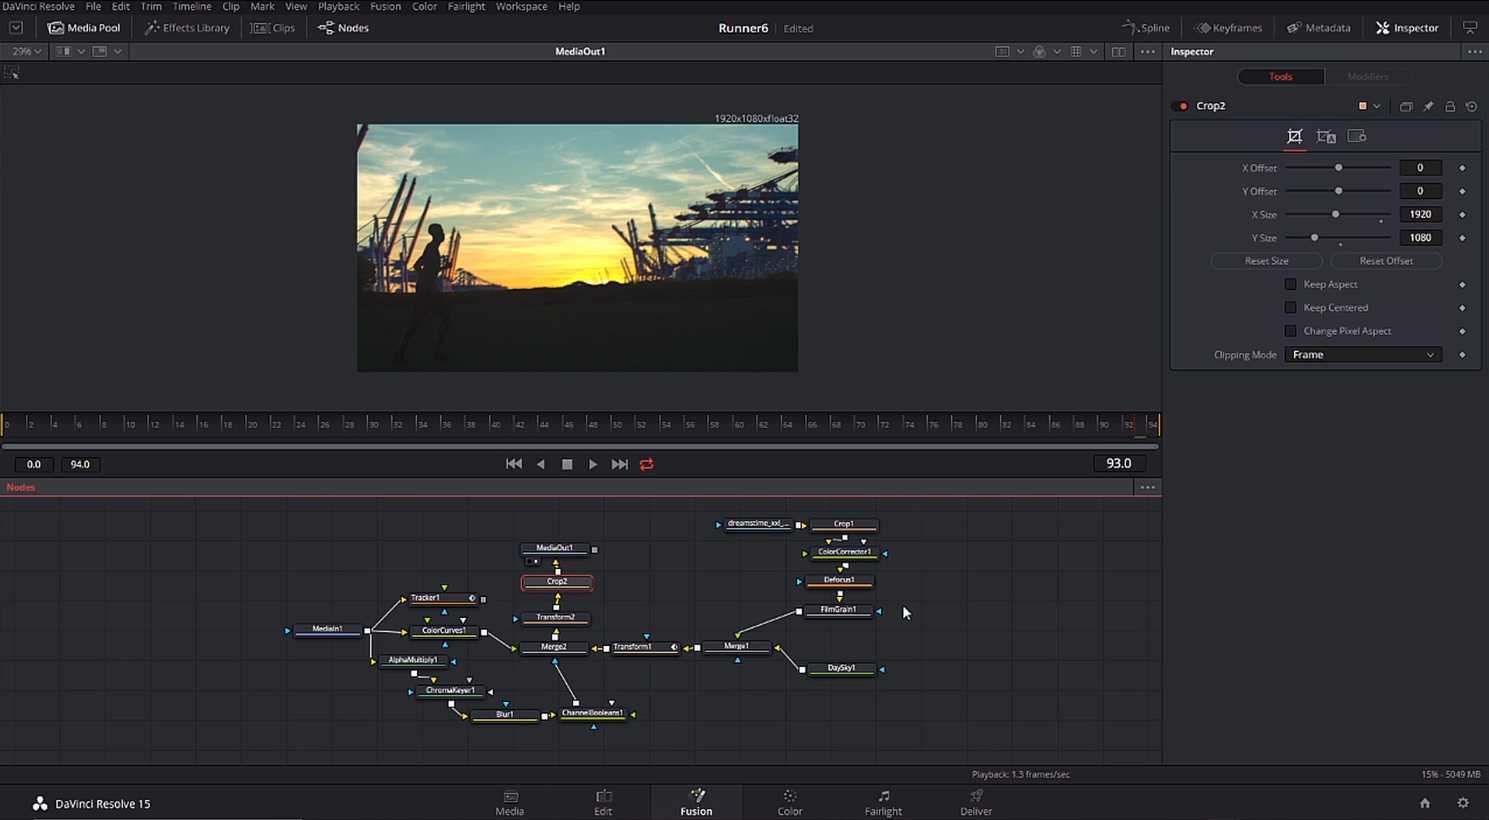Click the Reset Size button
This screenshot has height=820, width=1489.
(1266, 261)
